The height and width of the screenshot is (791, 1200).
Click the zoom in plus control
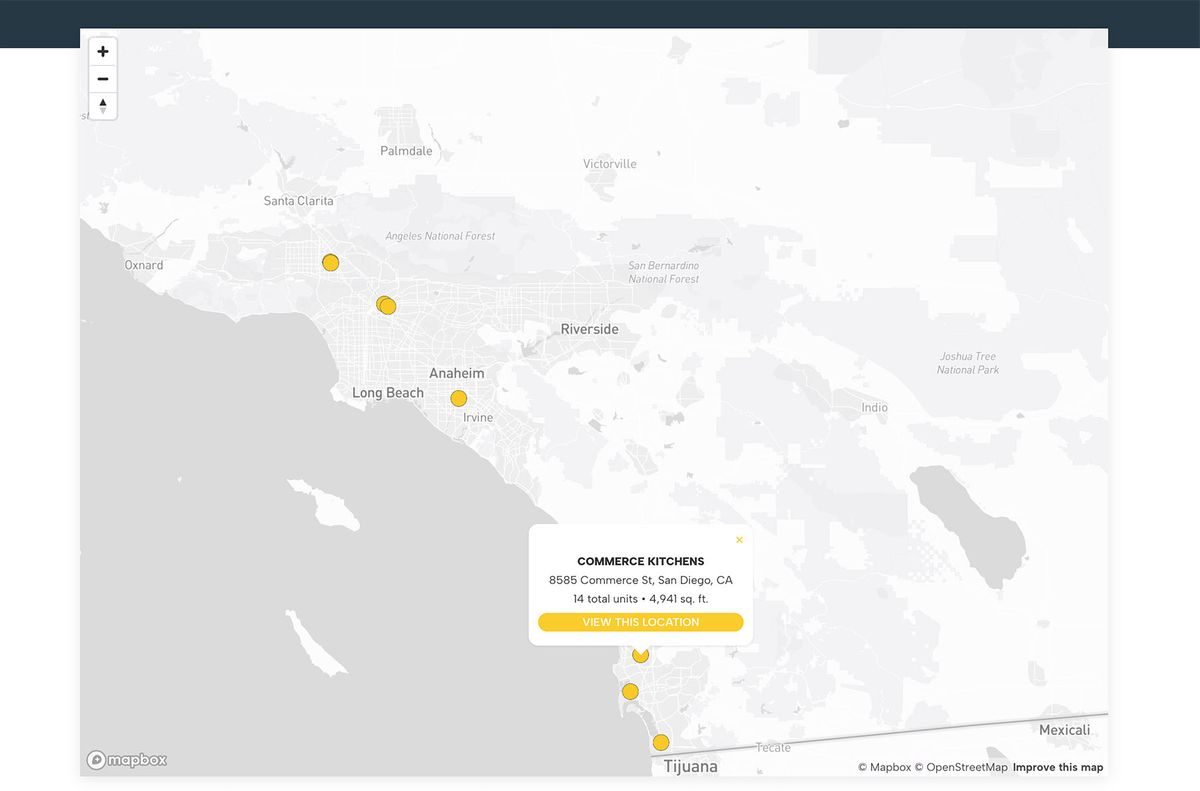[x=102, y=51]
